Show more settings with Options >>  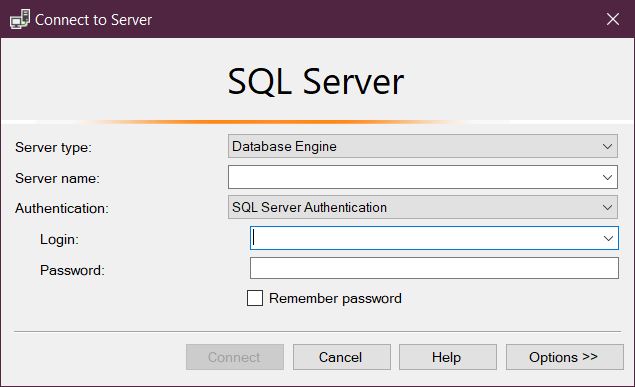click(x=565, y=357)
